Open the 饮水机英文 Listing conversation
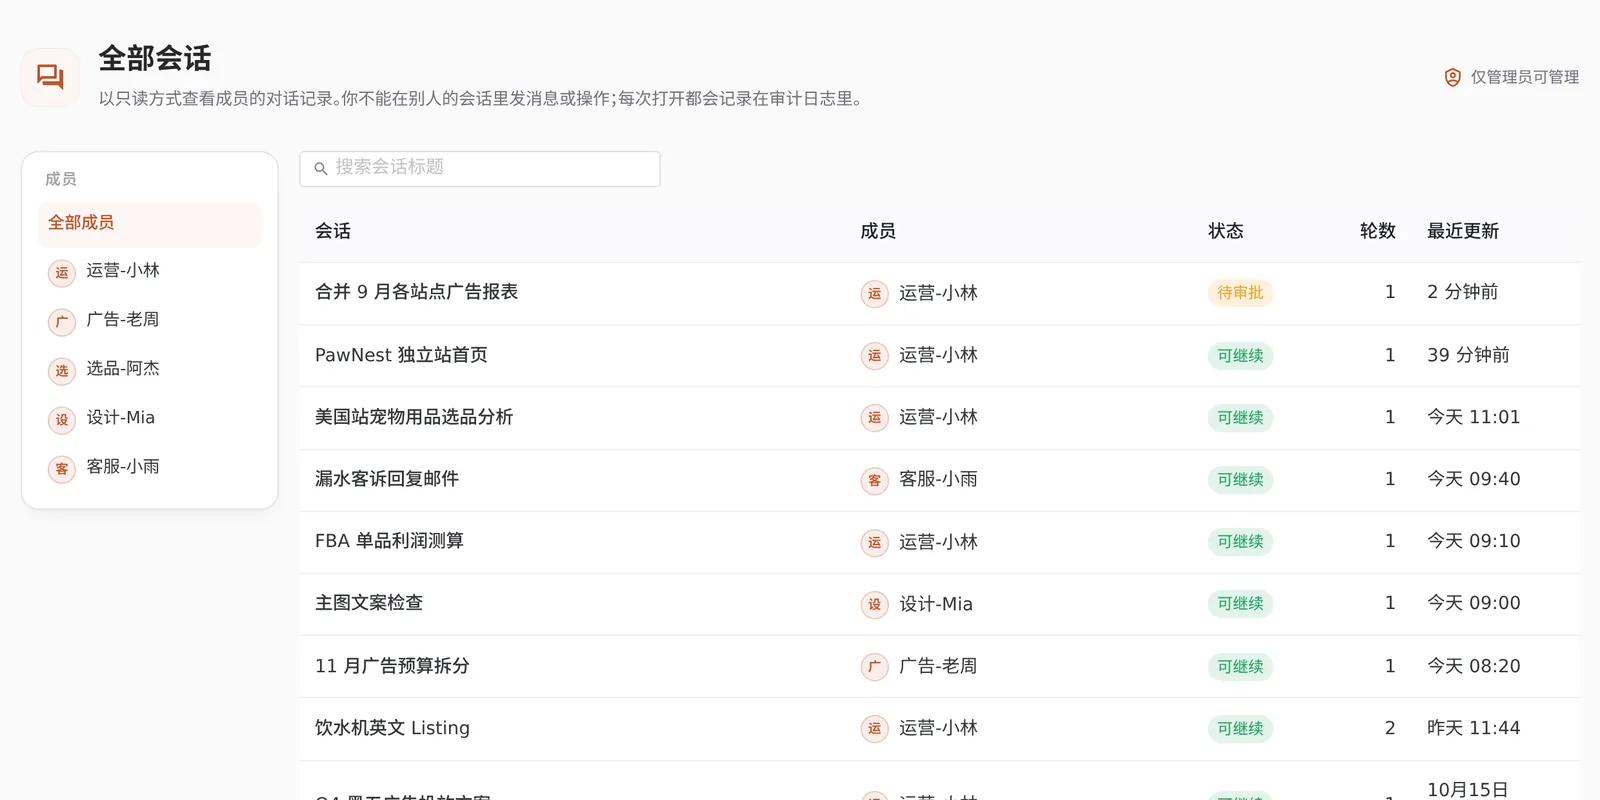The width and height of the screenshot is (1600, 800). 392,728
